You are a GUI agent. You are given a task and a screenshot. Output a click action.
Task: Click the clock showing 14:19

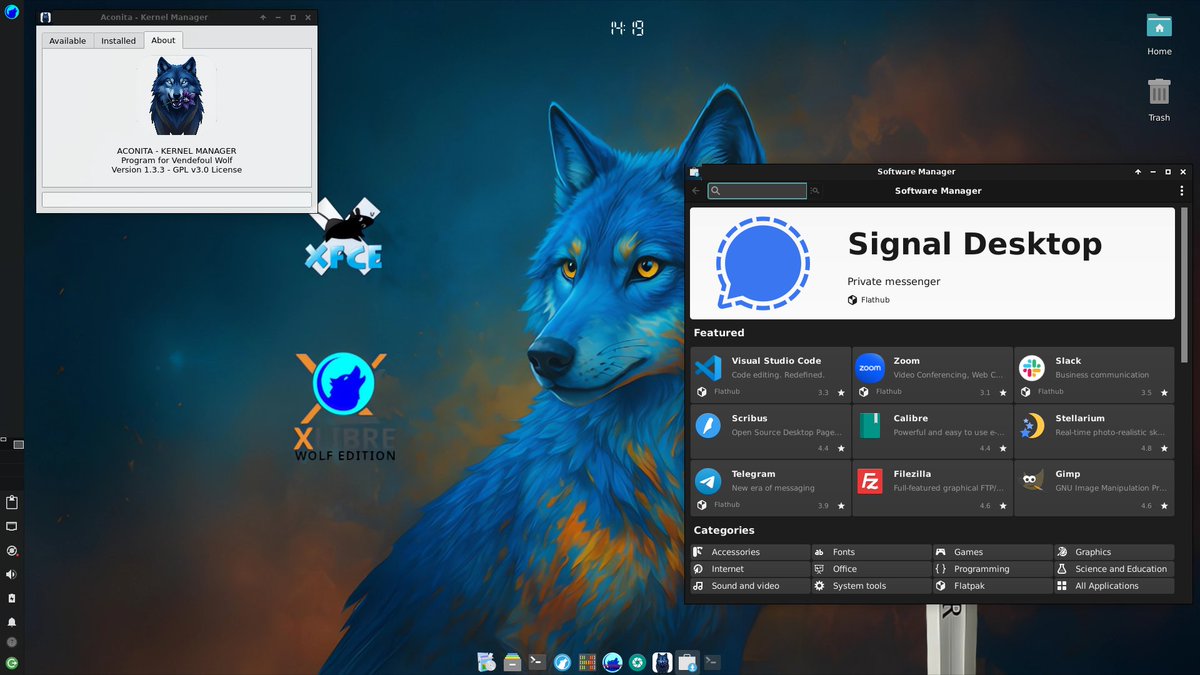pyautogui.click(x=627, y=29)
